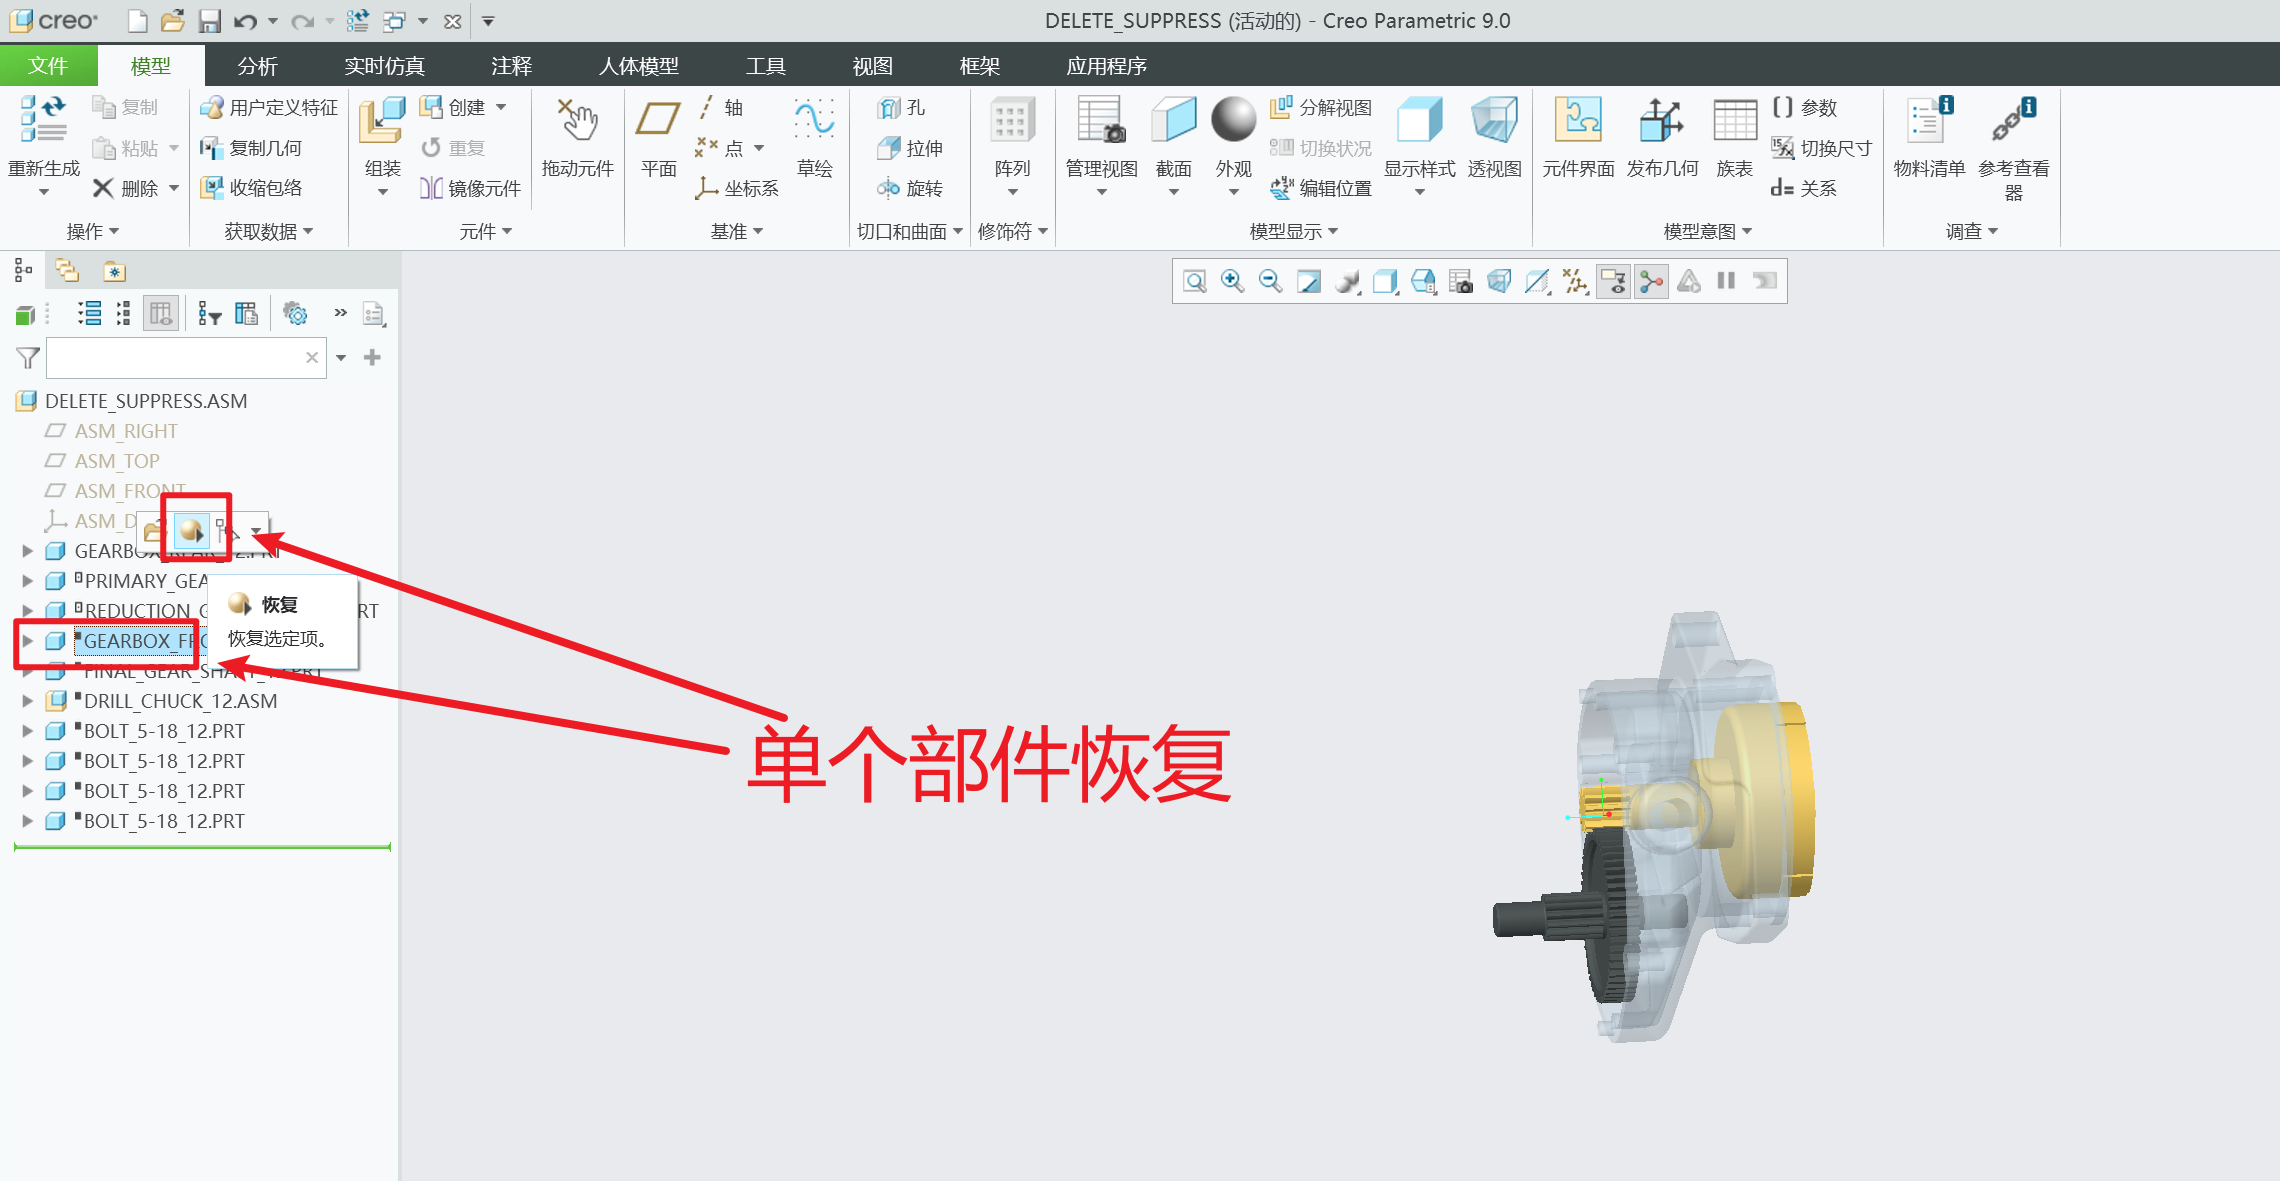Open the Bill of Materials (物料清单) icon
The image size is (2280, 1181).
click(1928, 122)
